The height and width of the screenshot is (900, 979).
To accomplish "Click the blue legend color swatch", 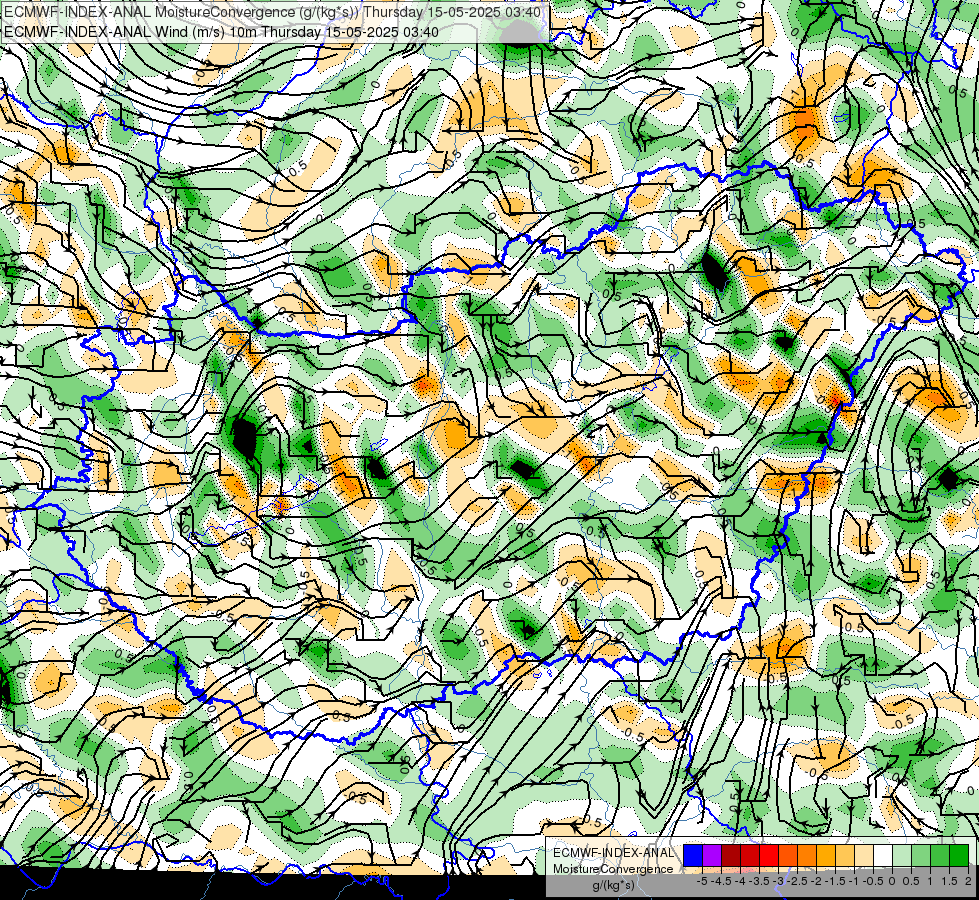I will pos(693,855).
